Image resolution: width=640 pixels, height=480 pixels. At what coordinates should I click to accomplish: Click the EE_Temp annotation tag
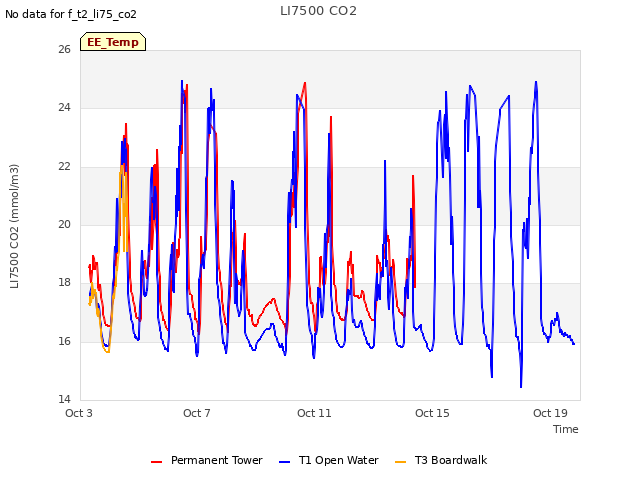pyautogui.click(x=113, y=42)
